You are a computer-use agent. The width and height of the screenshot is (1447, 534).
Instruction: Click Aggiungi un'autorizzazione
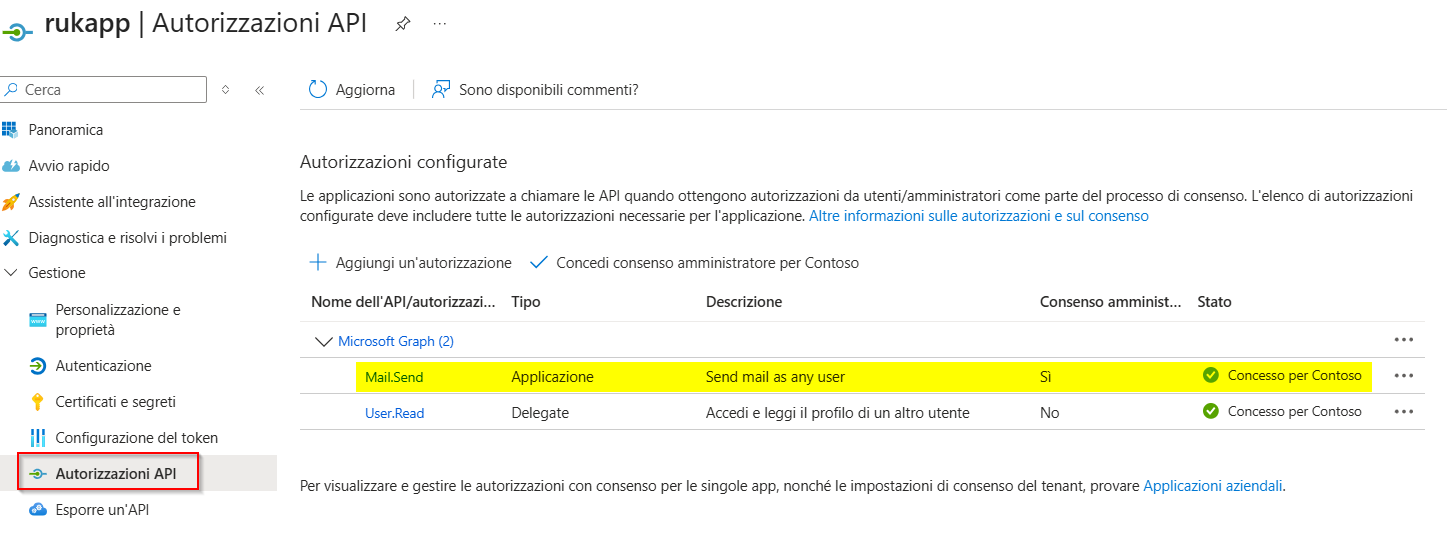410,263
